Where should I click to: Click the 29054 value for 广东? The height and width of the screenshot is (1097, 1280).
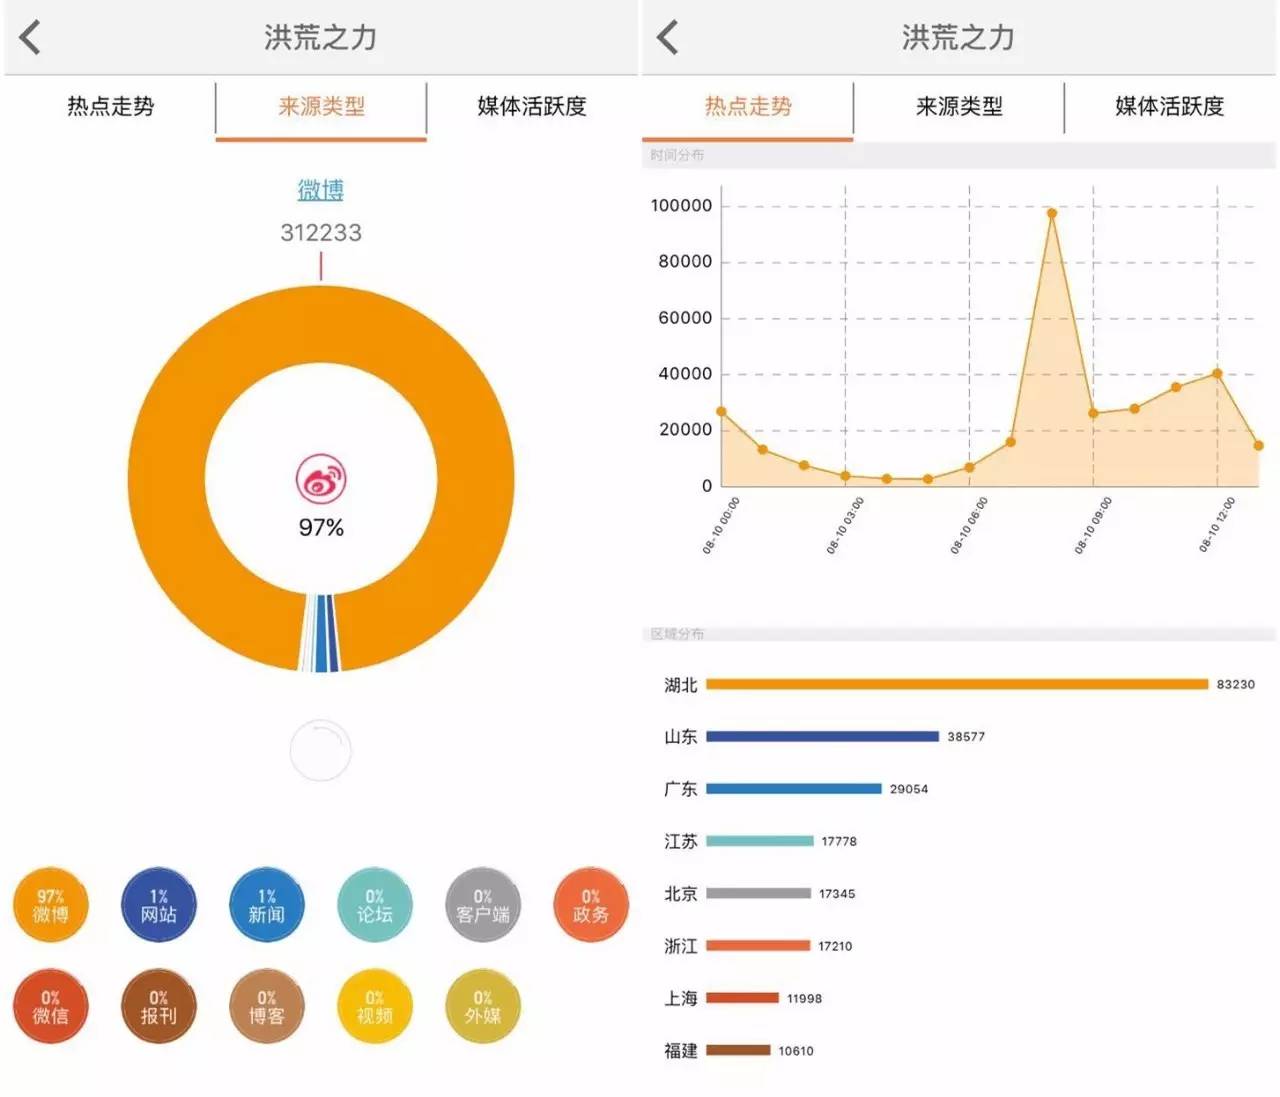pos(909,789)
